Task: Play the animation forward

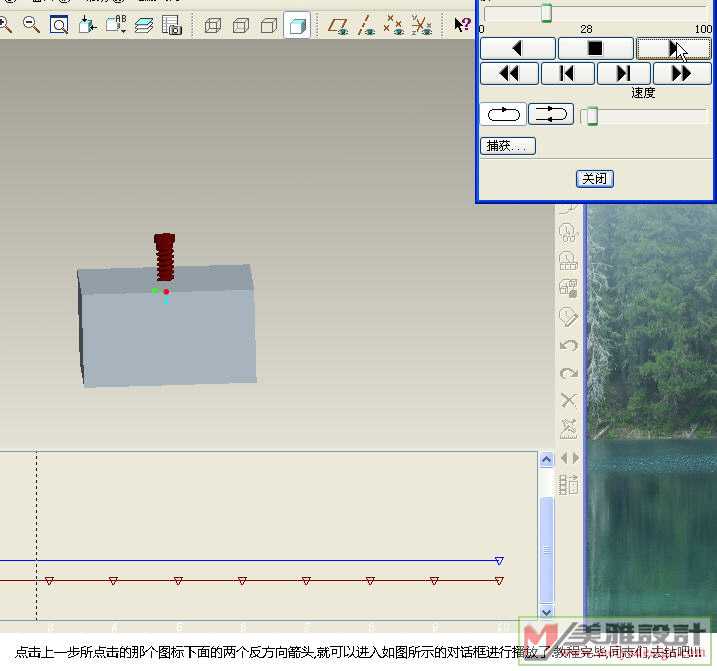Action: point(673,48)
